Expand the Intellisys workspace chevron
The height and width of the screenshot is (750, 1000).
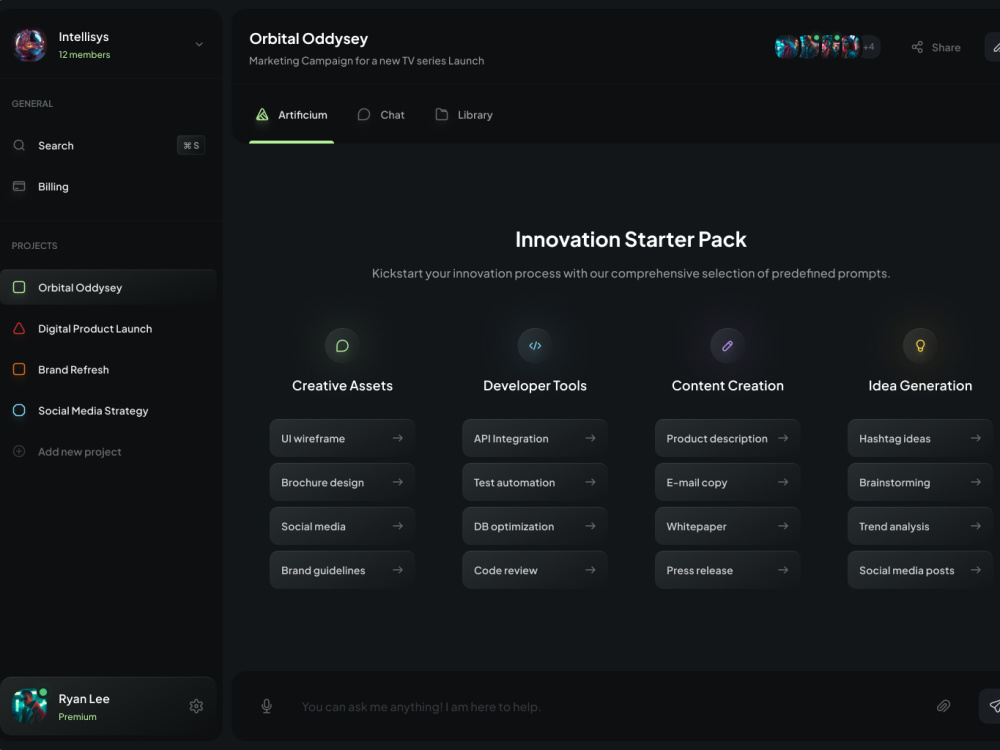199,45
